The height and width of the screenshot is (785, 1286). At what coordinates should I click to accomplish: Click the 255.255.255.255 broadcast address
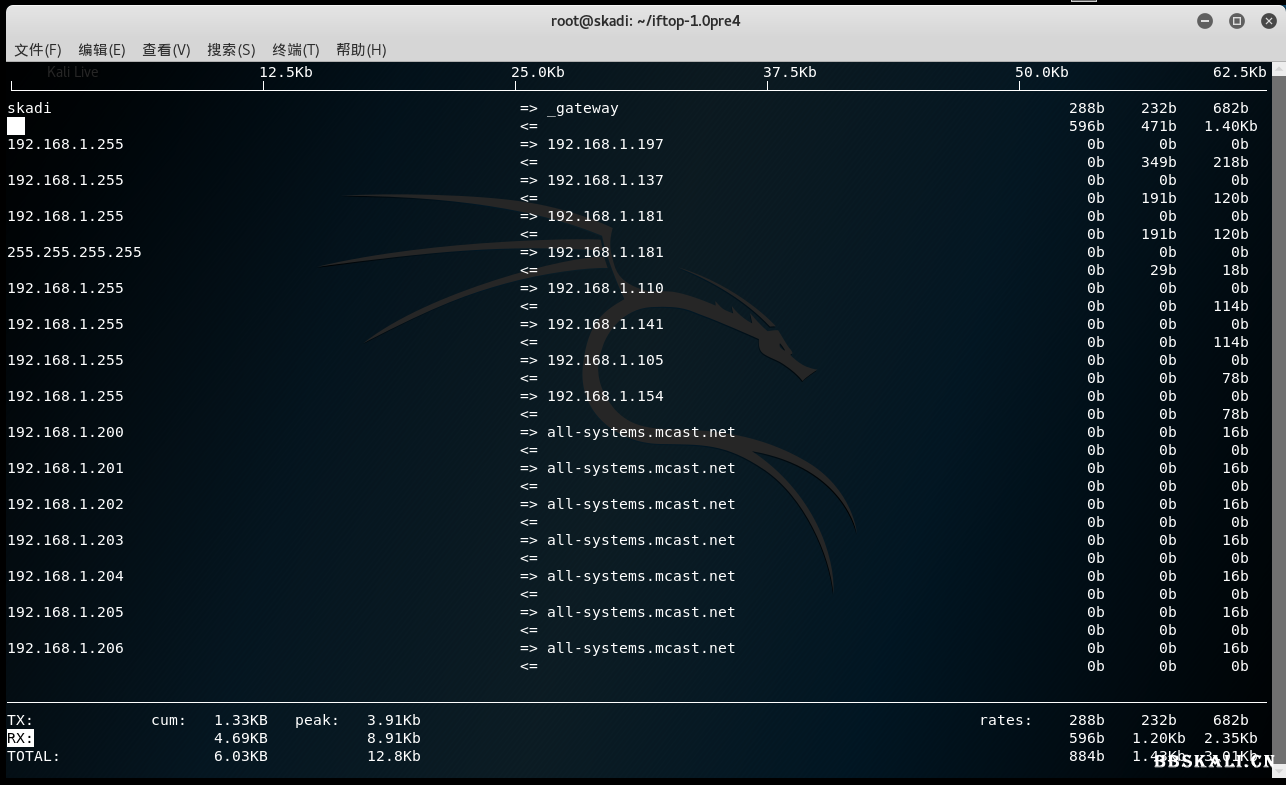(74, 252)
